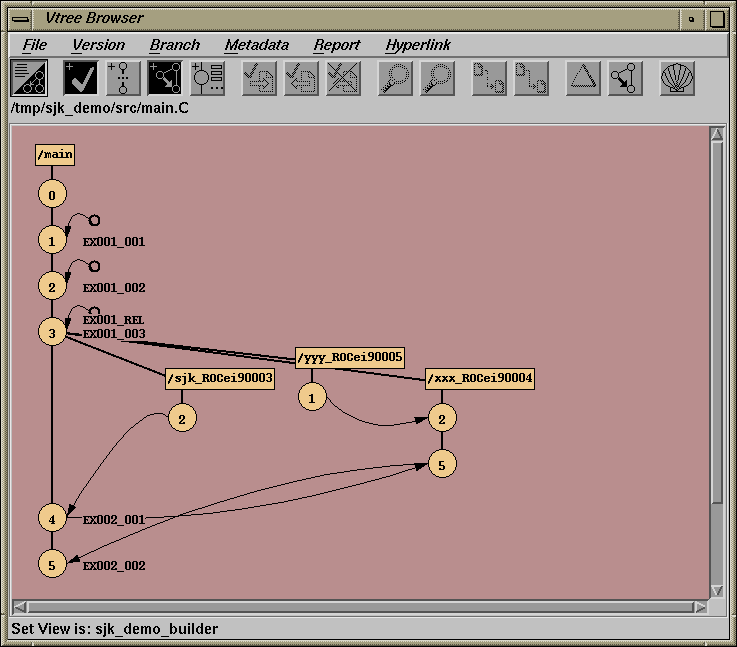
Task: Toggle the vertical node chain toolbar button
Action: pyautogui.click(x=123, y=78)
